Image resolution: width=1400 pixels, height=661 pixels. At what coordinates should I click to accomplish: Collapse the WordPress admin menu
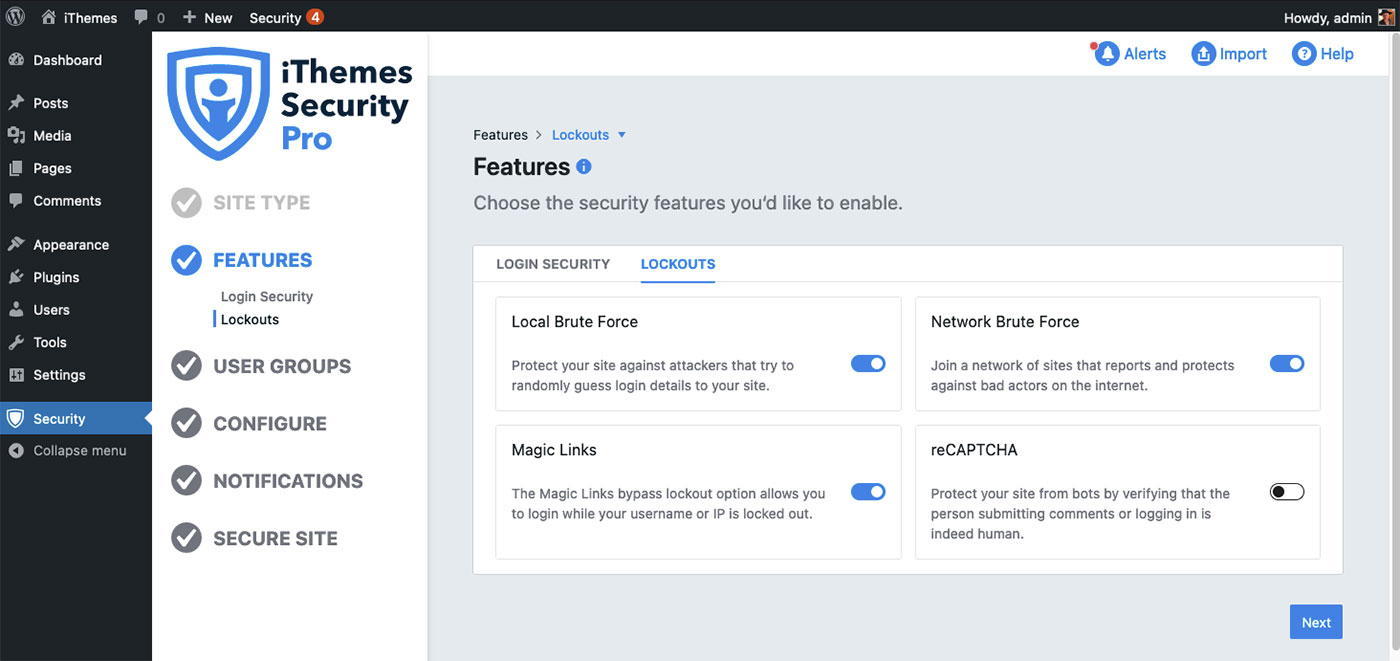coord(68,451)
